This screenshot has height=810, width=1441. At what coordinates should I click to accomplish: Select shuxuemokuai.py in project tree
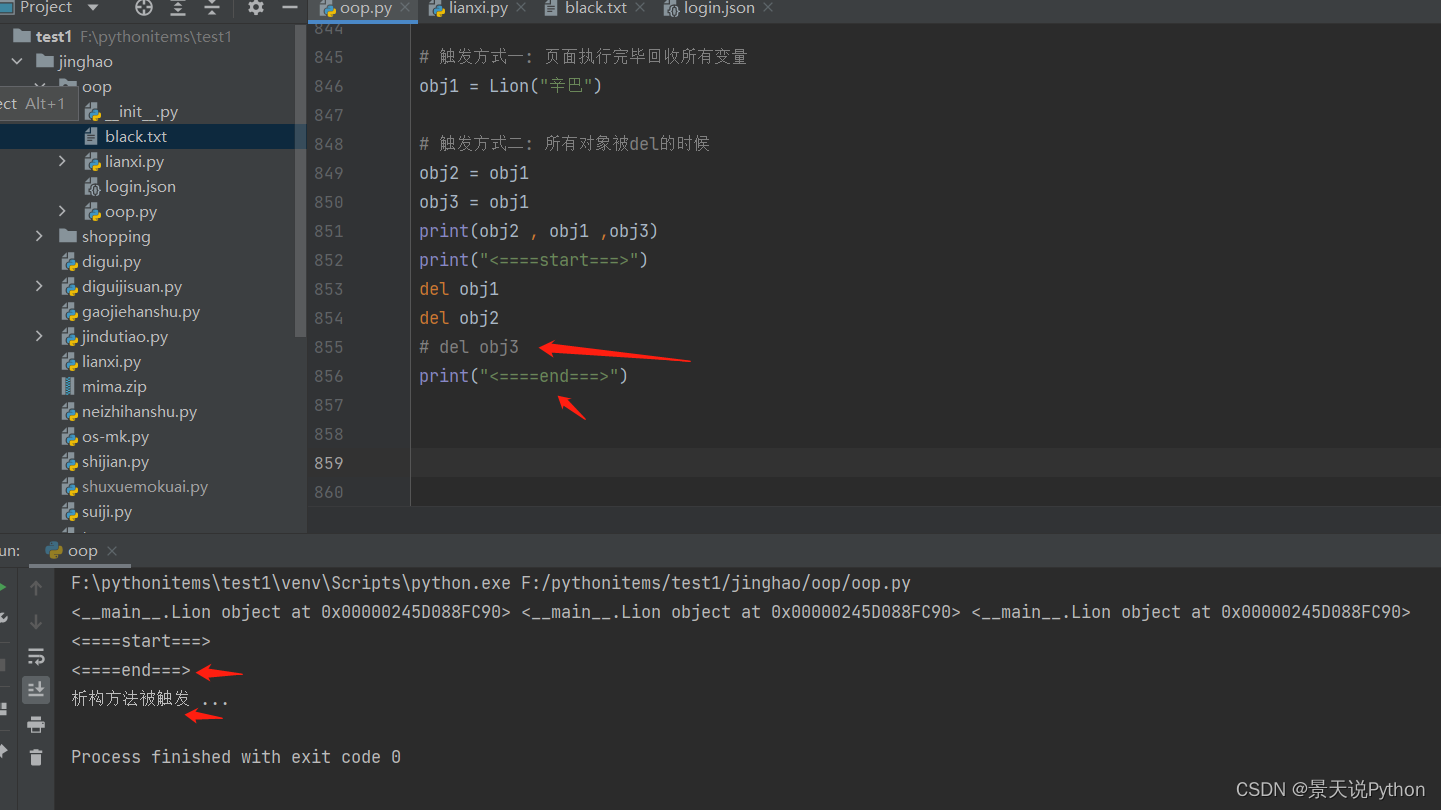pos(147,486)
